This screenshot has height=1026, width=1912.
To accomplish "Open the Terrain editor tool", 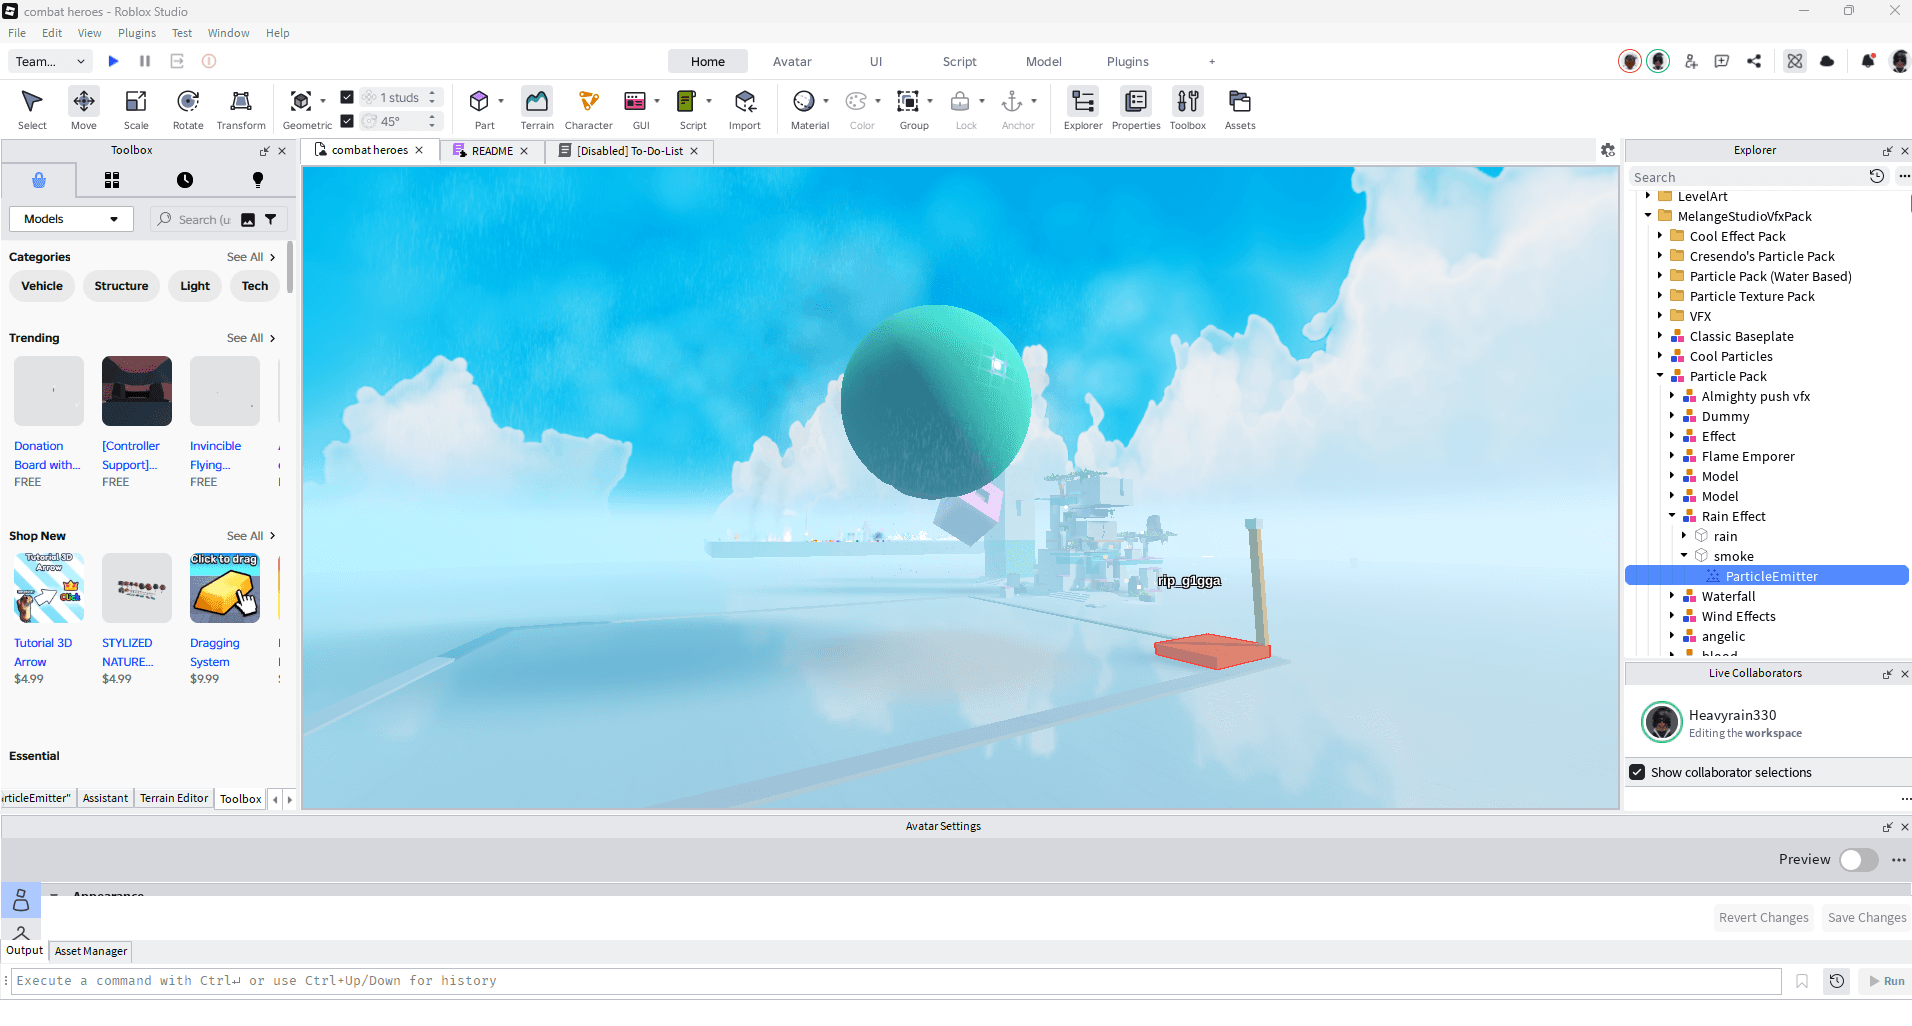I will [537, 108].
